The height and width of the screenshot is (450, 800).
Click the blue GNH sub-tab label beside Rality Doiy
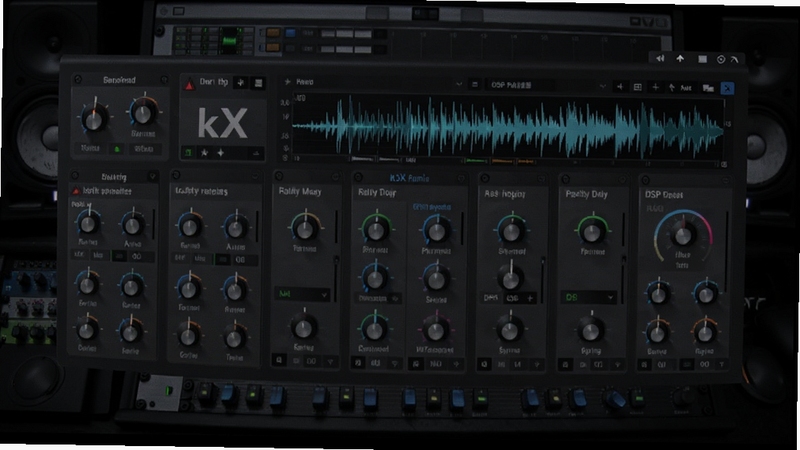(x=432, y=207)
